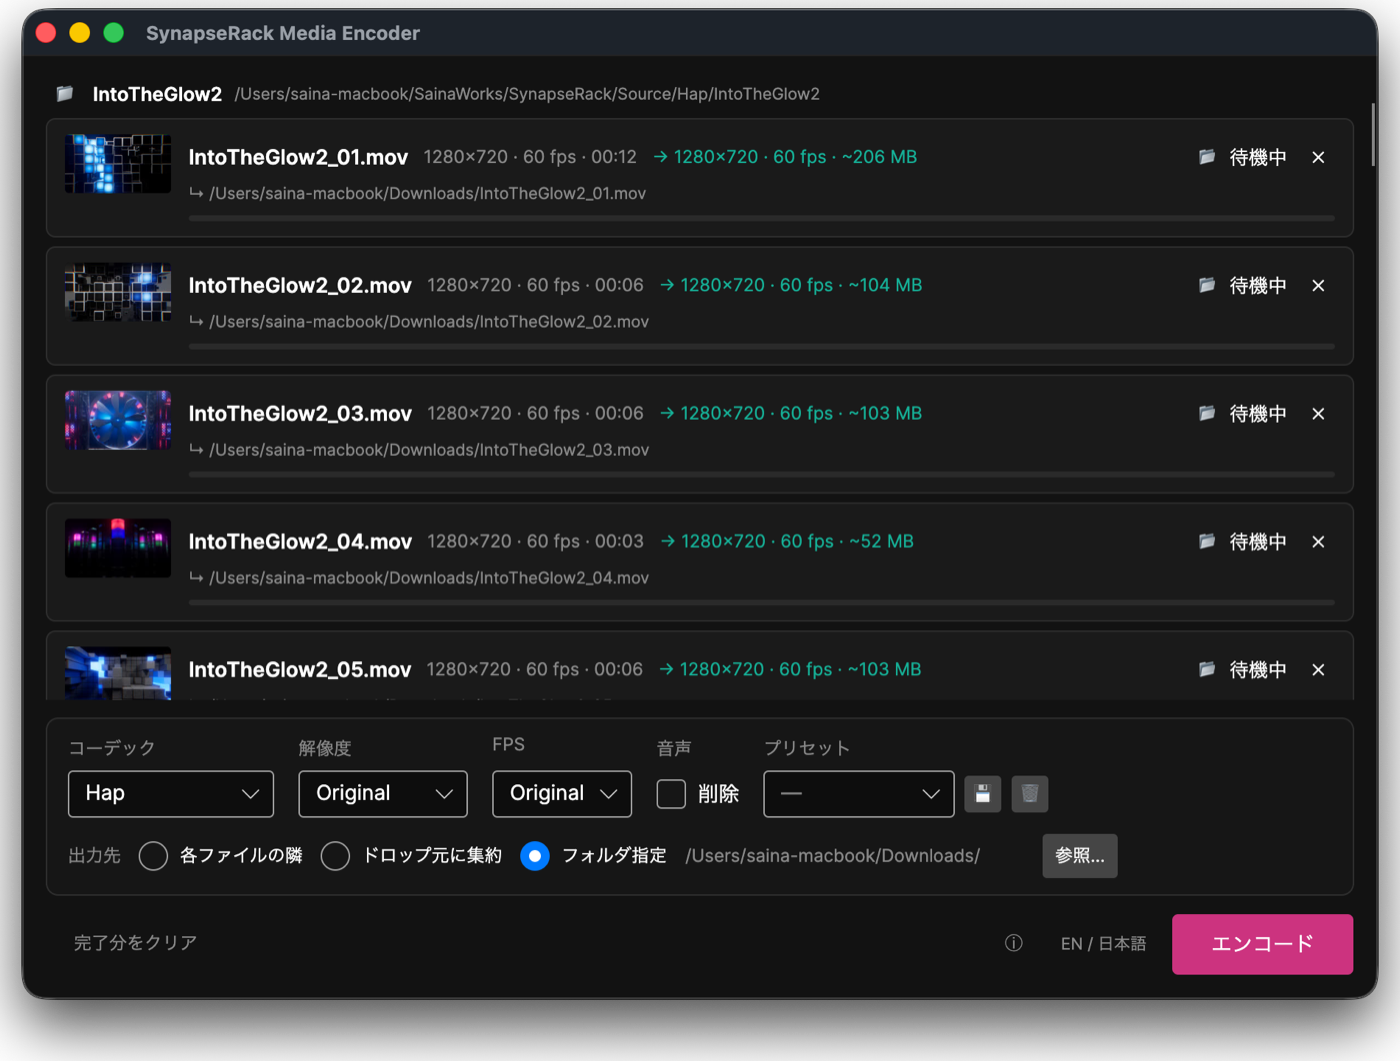The height and width of the screenshot is (1061, 1400).
Task: Remove IntoTheGlow2_01.mov from the queue
Action: point(1318,157)
